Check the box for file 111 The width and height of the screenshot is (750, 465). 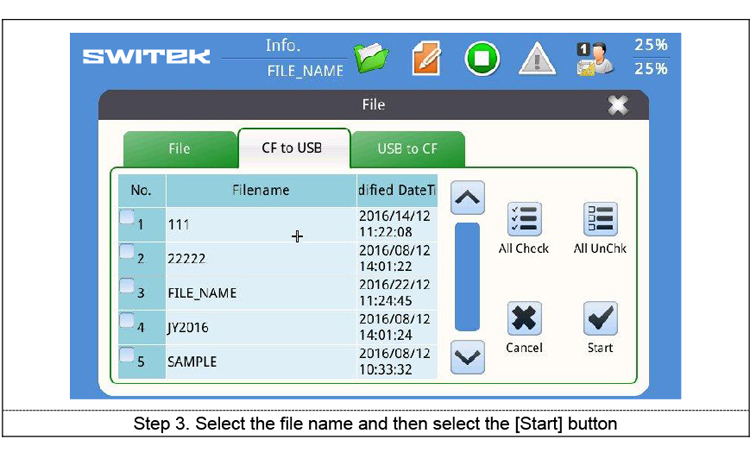(127, 217)
